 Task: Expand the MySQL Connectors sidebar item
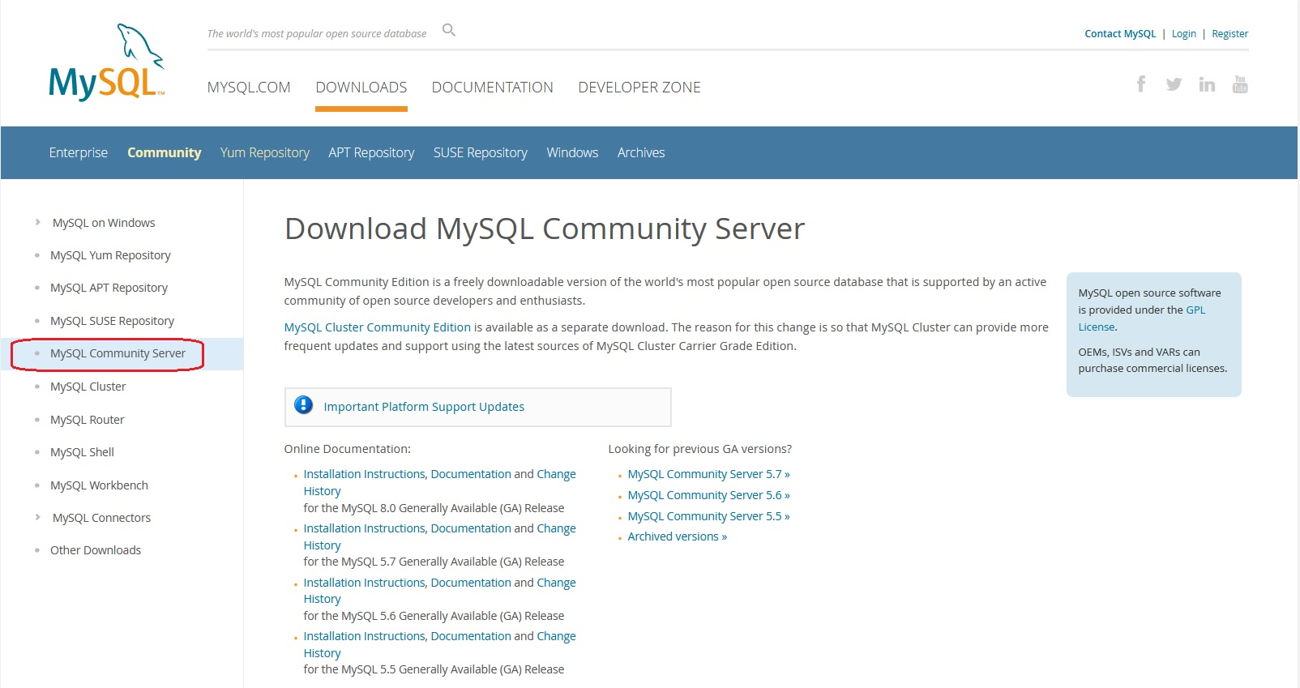click(x=38, y=518)
